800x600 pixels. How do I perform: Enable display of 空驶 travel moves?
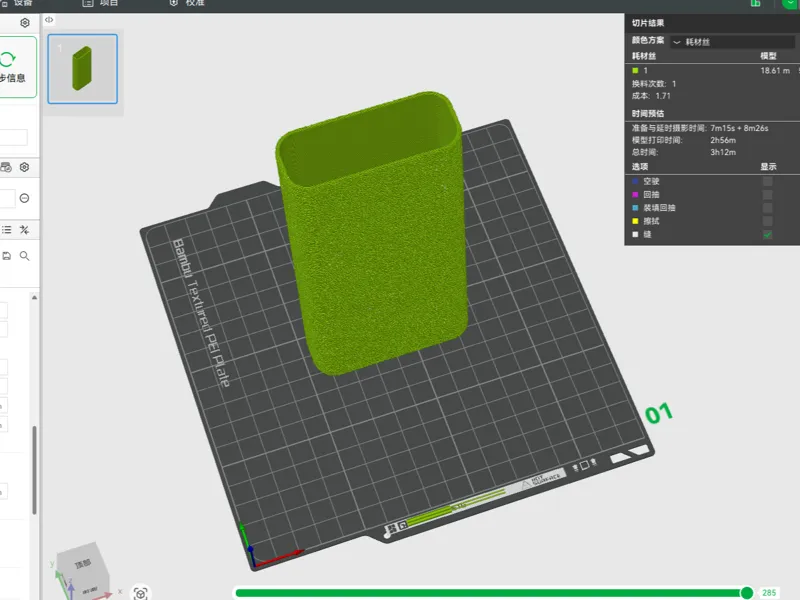(767, 181)
